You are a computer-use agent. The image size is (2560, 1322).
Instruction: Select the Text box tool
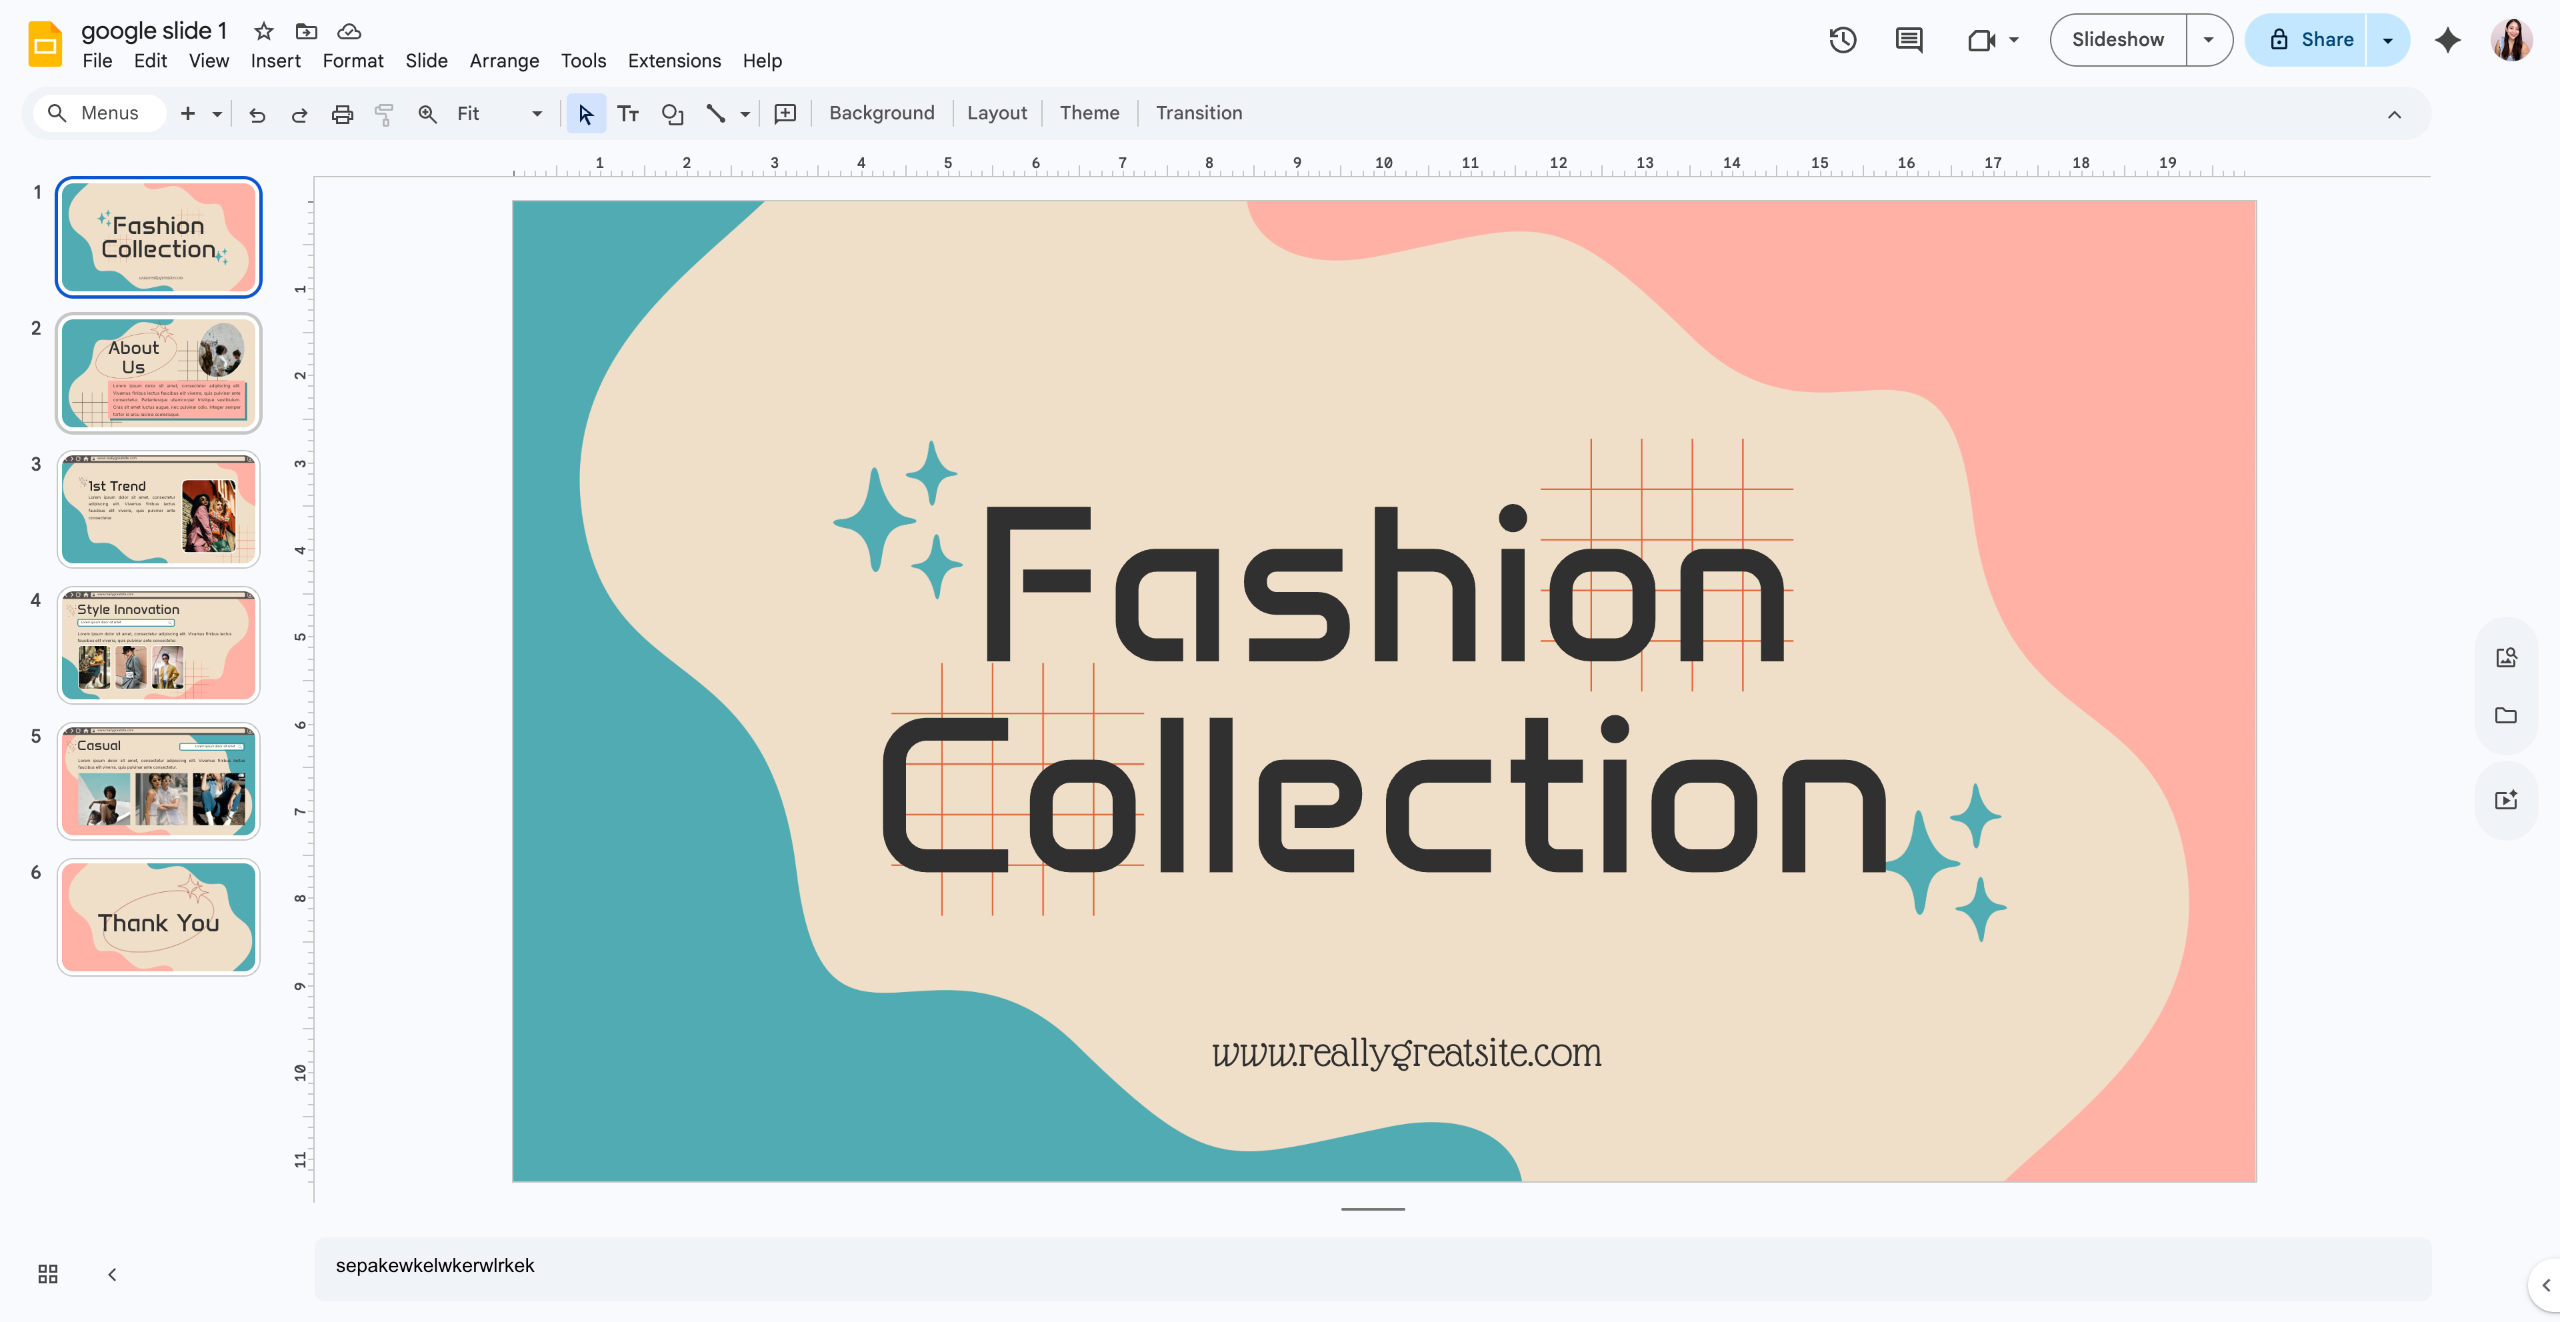pos(628,114)
